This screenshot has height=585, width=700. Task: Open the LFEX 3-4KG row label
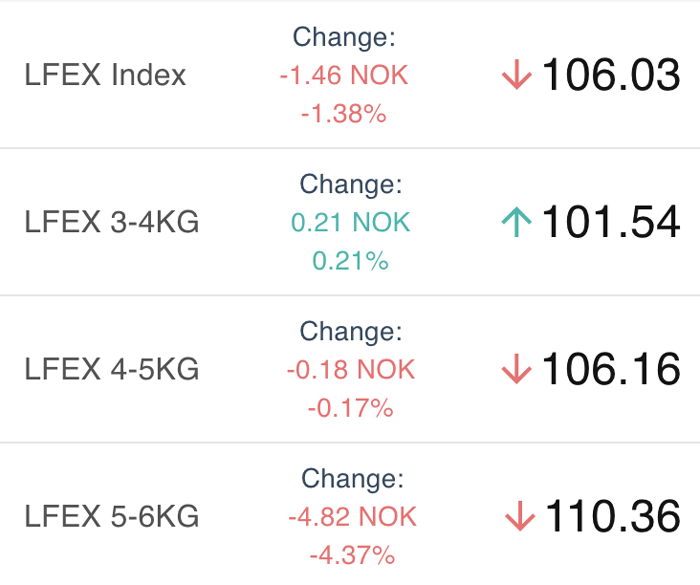[112, 222]
